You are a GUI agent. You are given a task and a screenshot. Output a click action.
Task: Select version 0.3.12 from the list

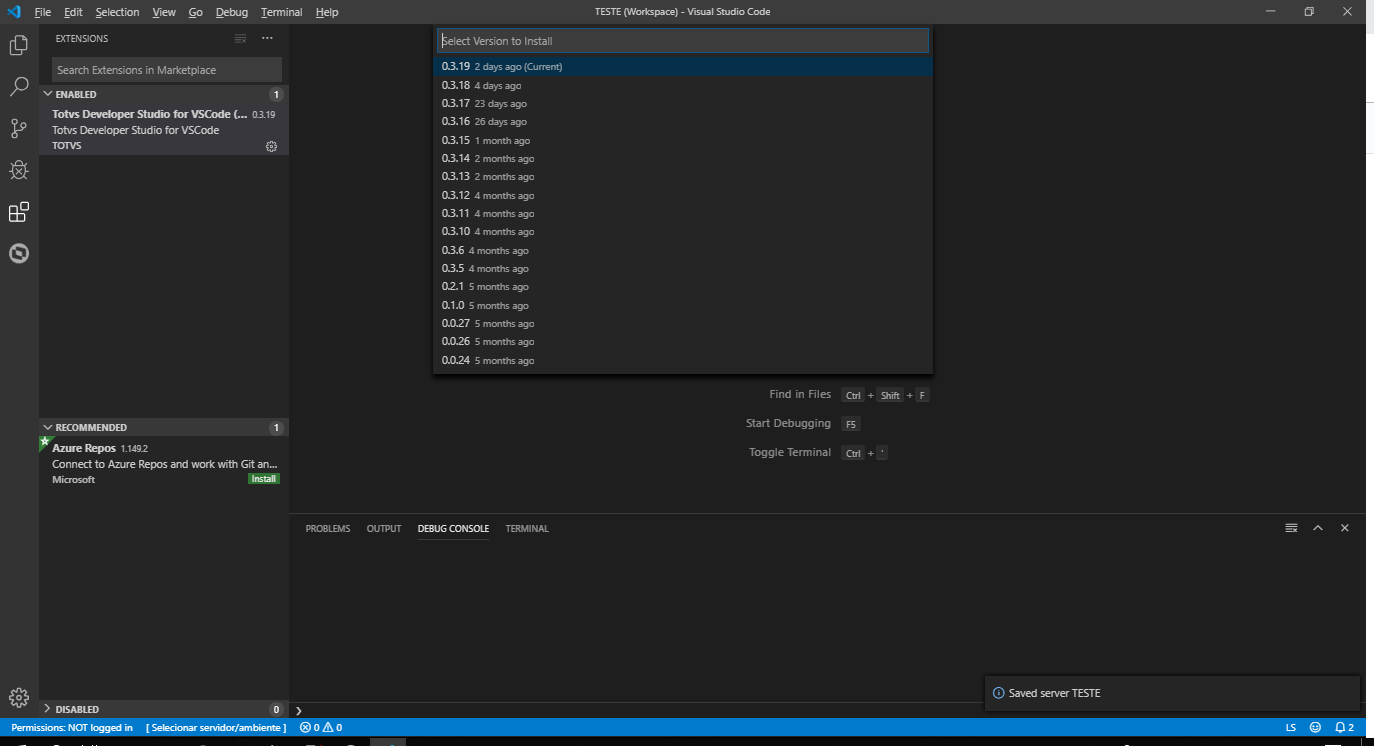tap(683, 195)
